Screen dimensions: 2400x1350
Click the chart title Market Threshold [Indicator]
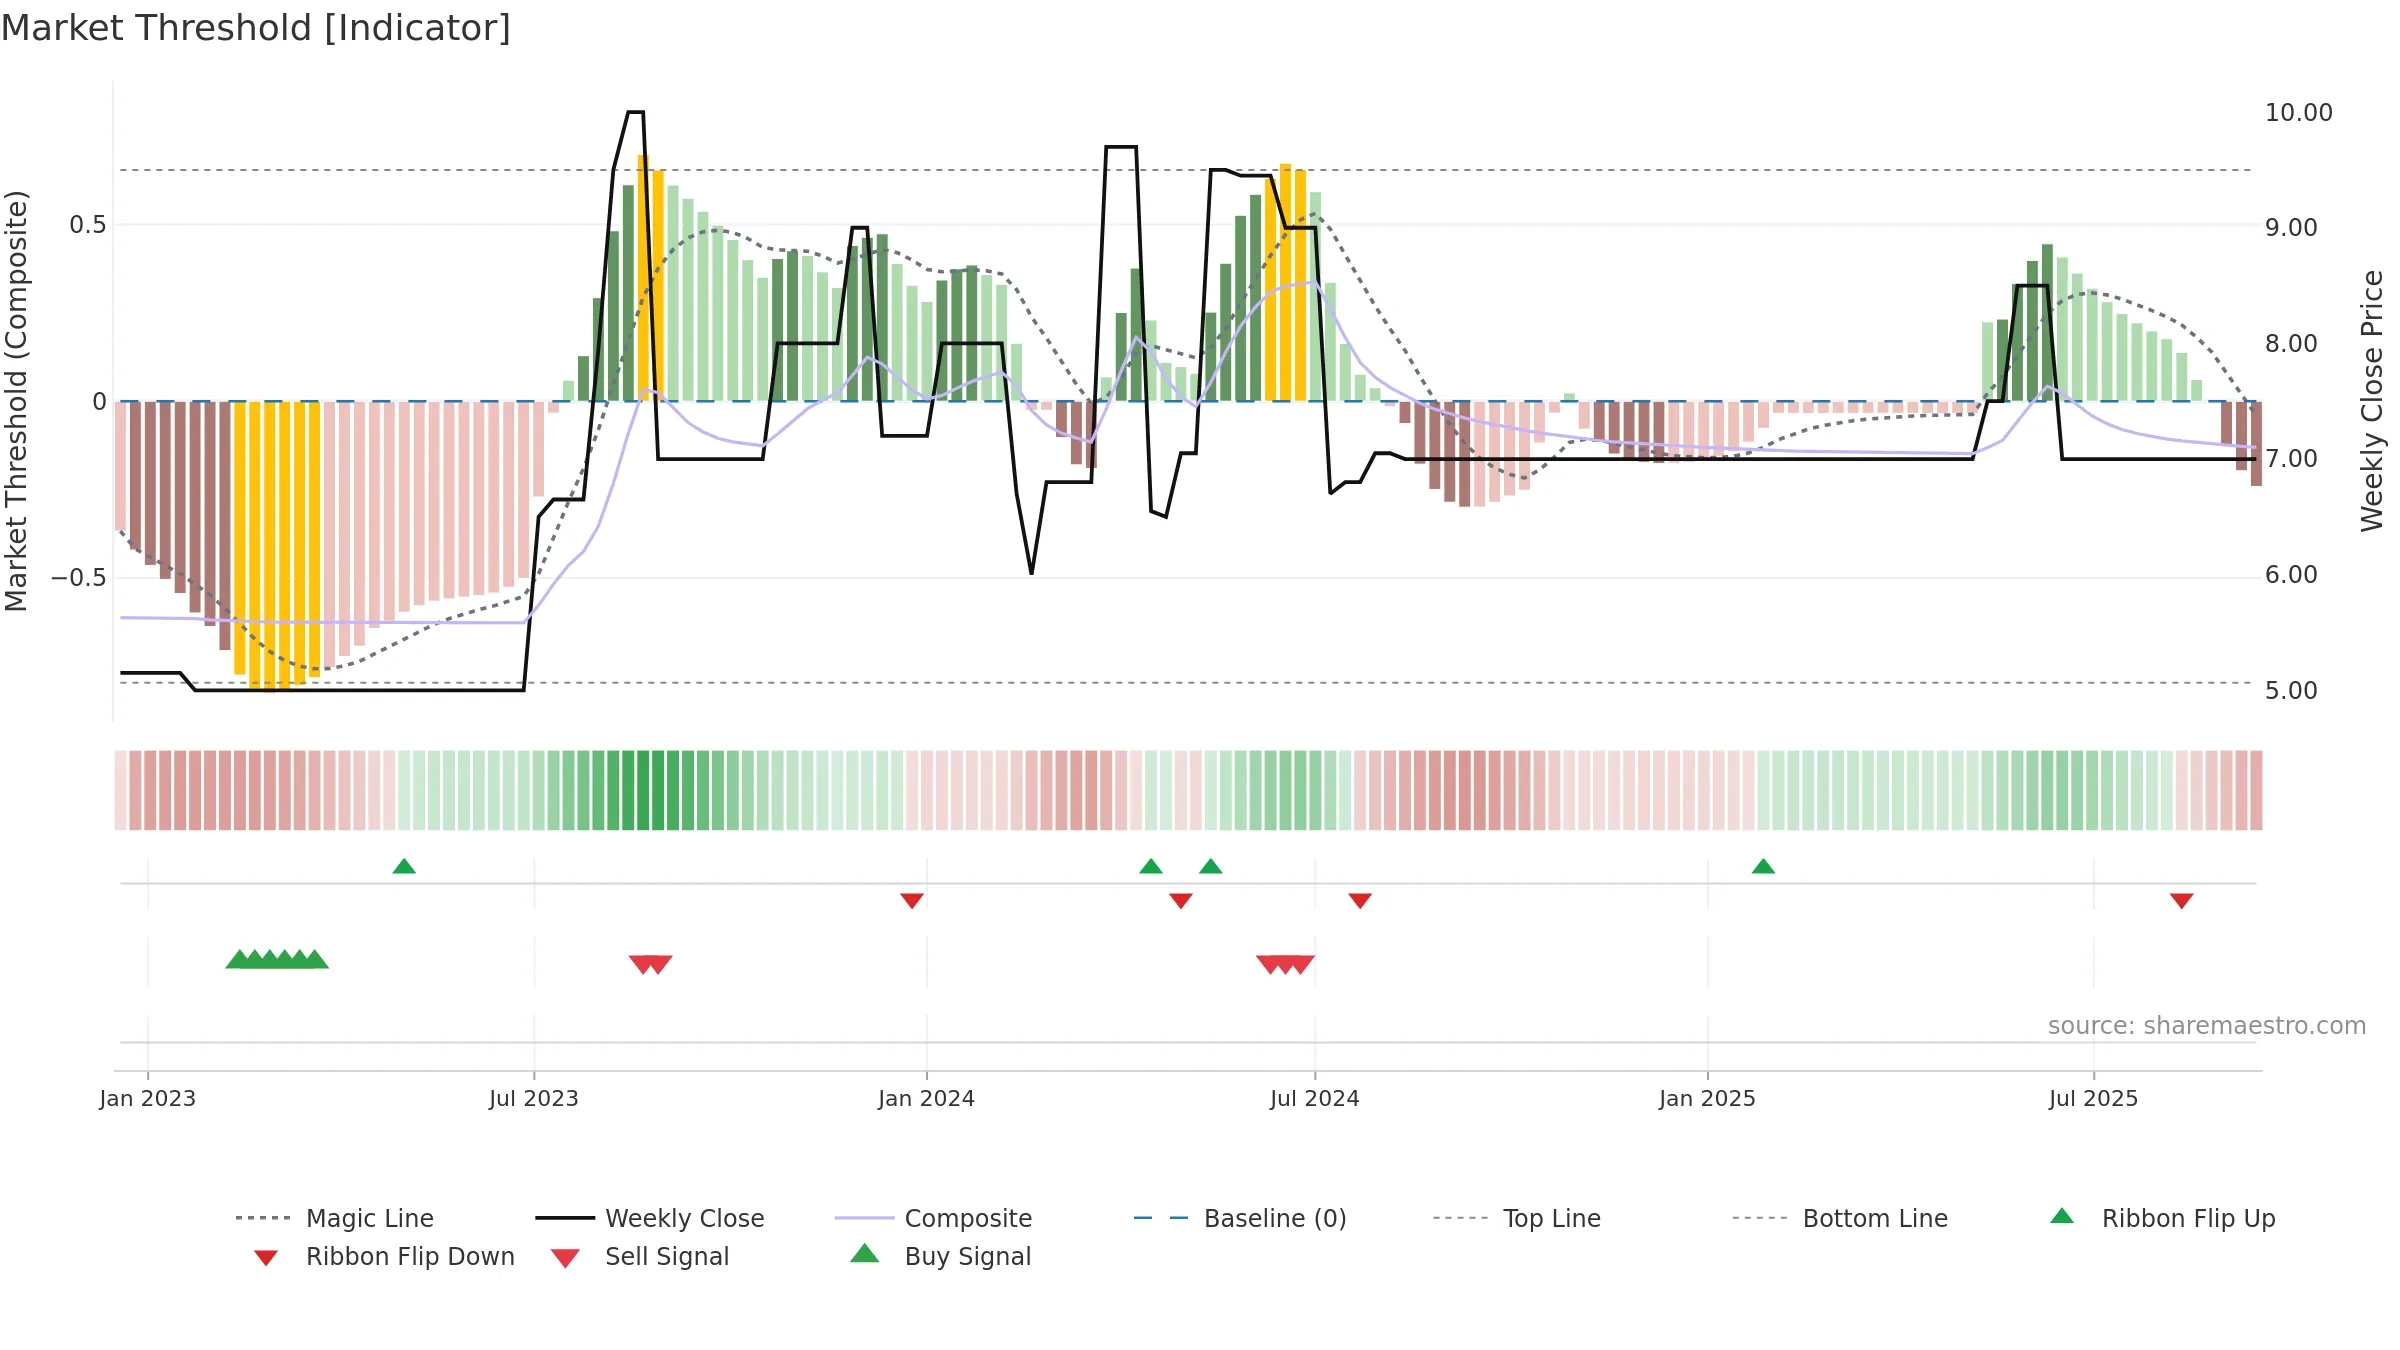[x=256, y=28]
